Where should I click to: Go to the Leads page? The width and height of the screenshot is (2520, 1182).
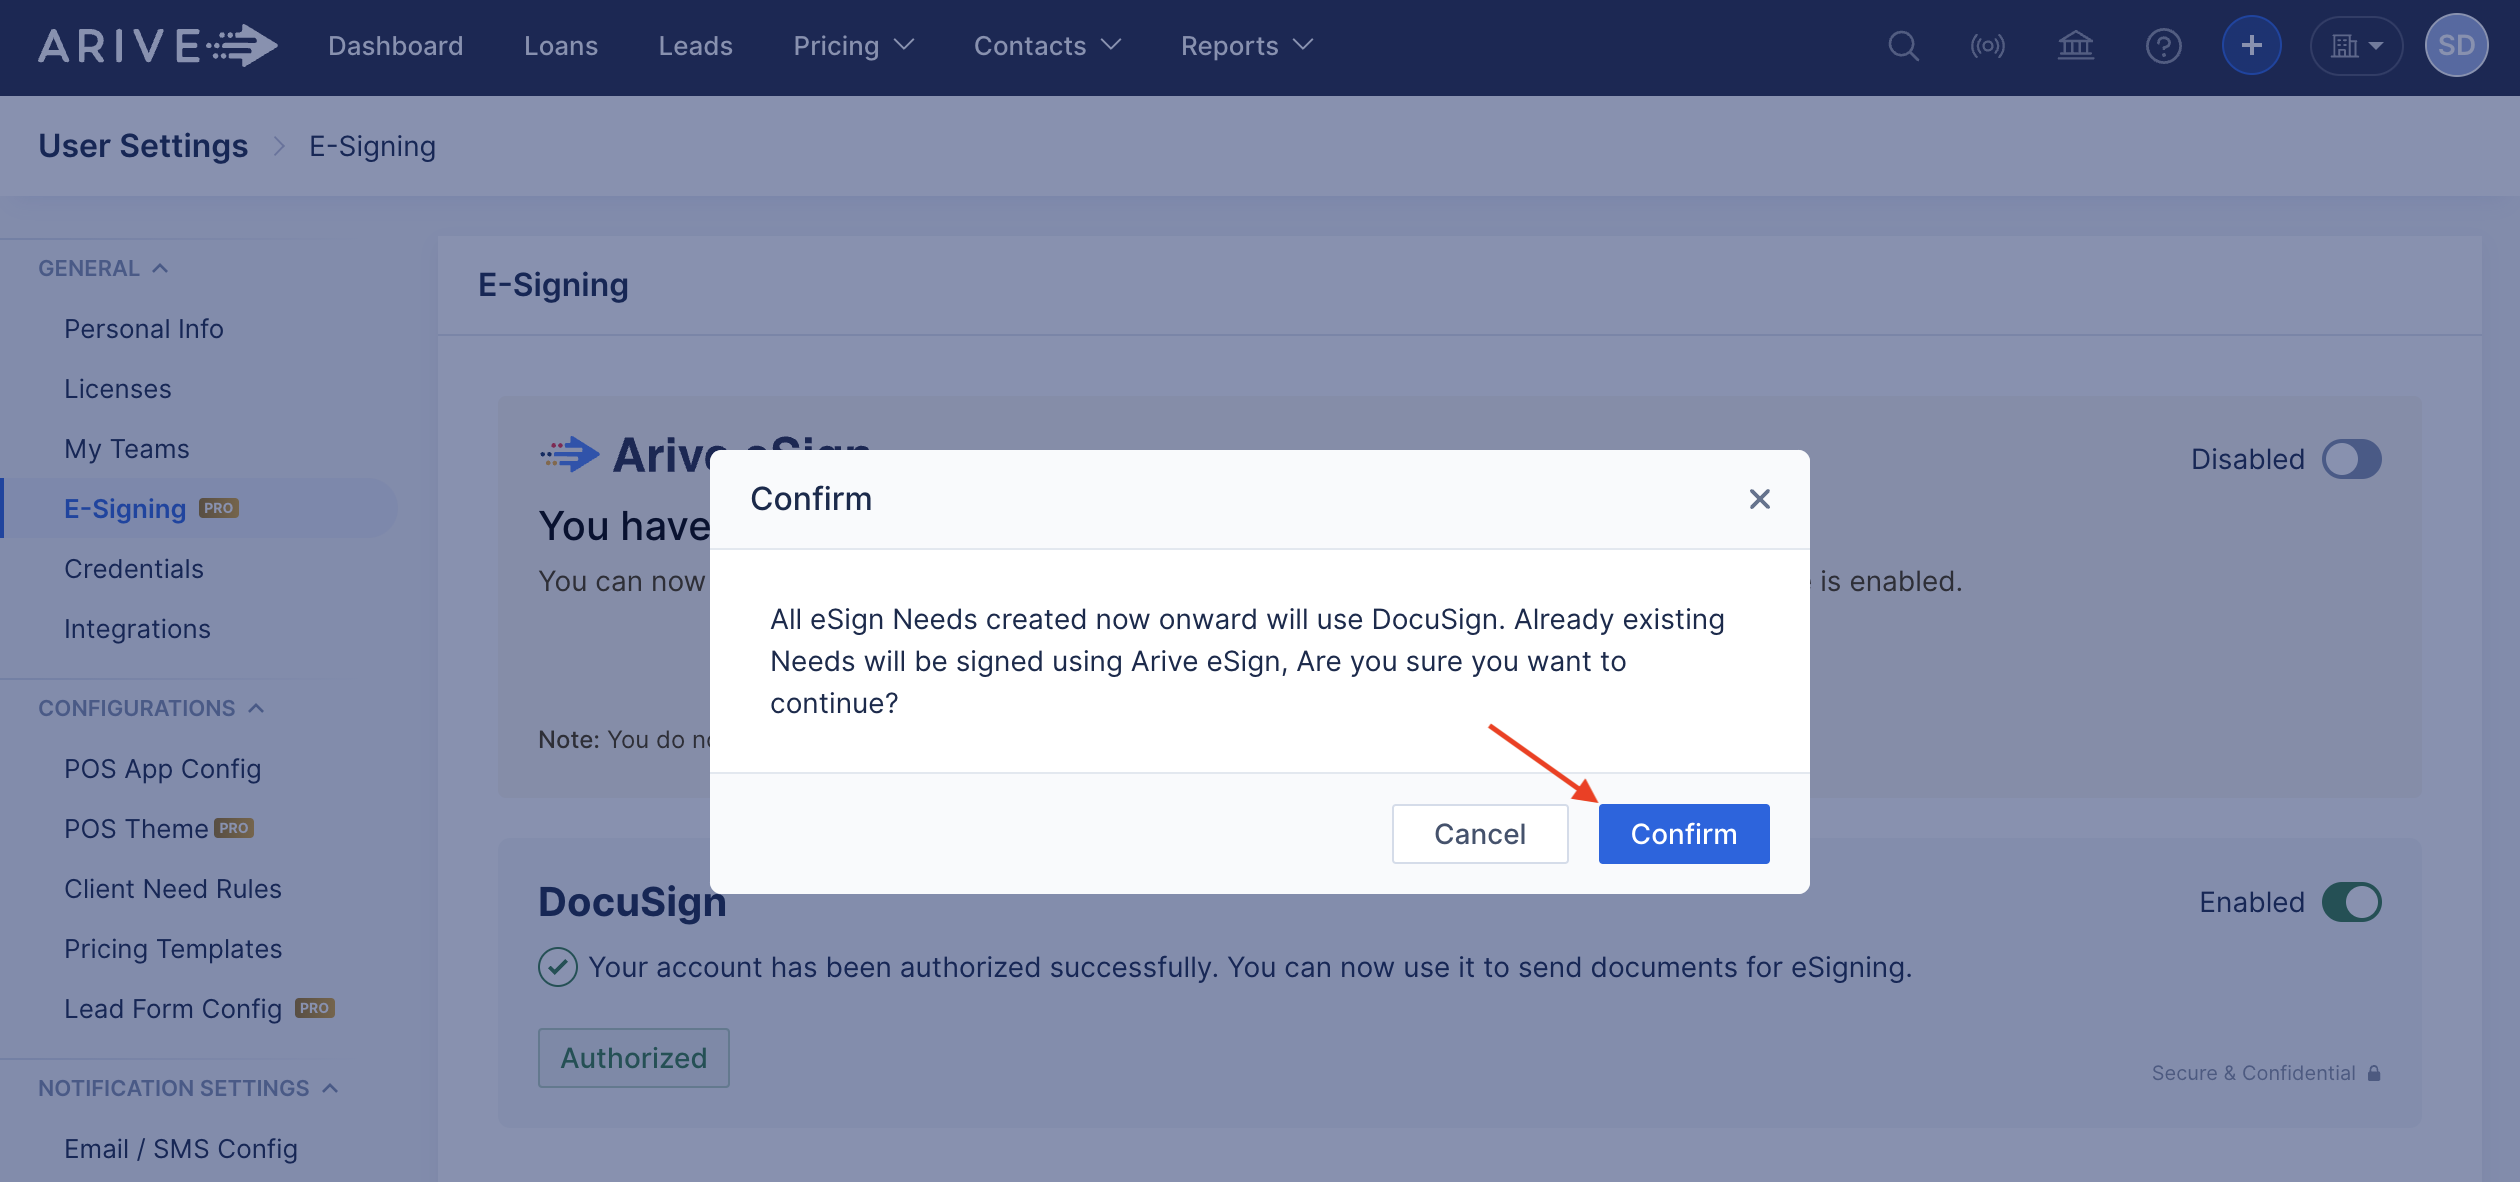695,46
